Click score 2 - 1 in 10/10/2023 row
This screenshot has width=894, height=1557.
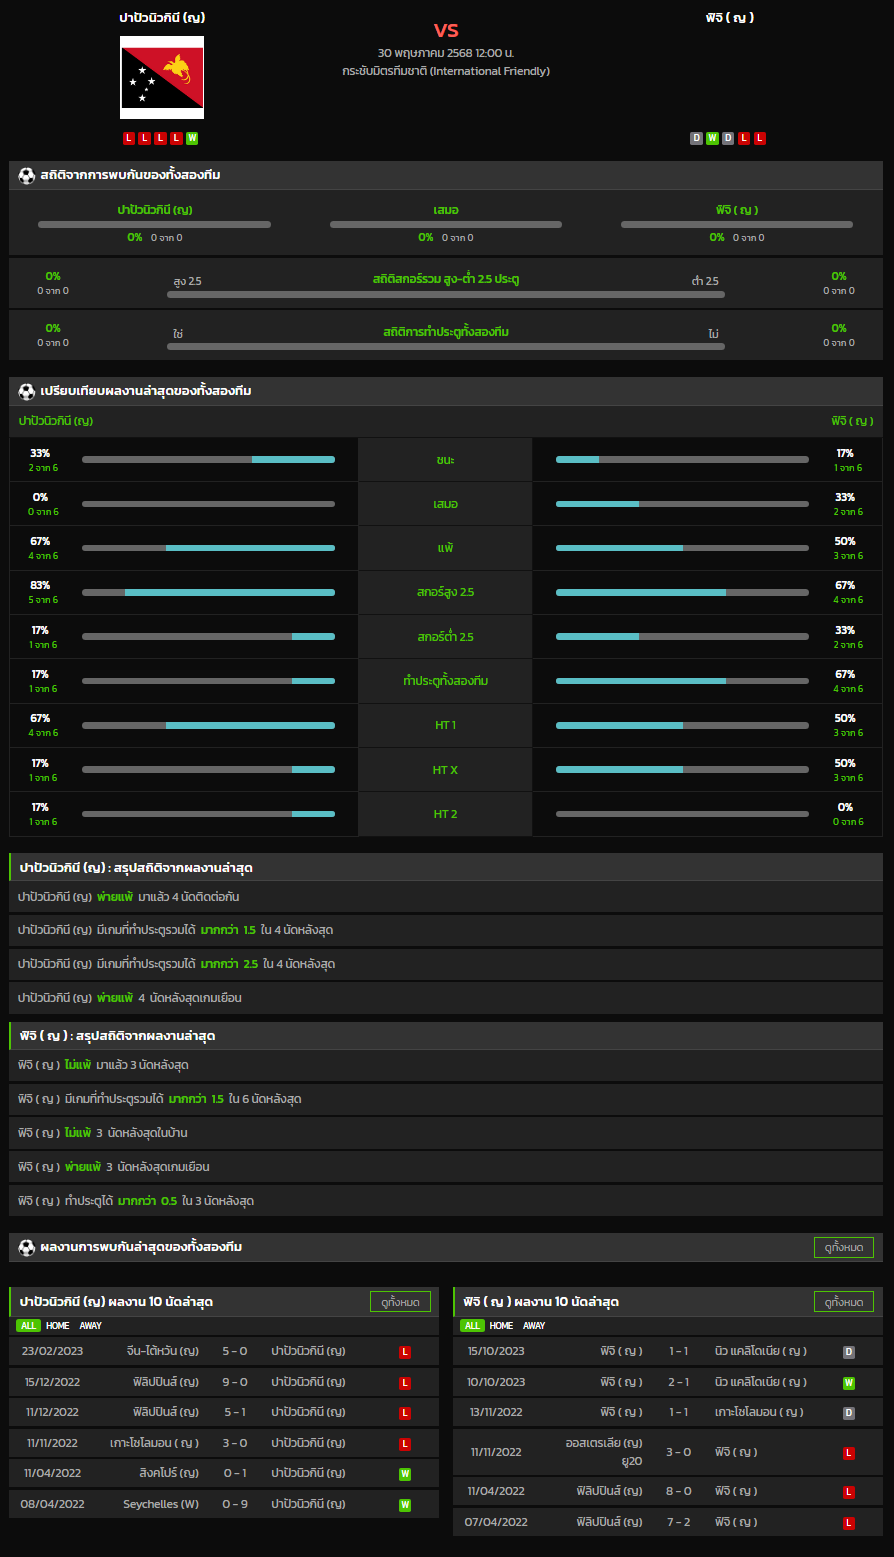[679, 1382]
